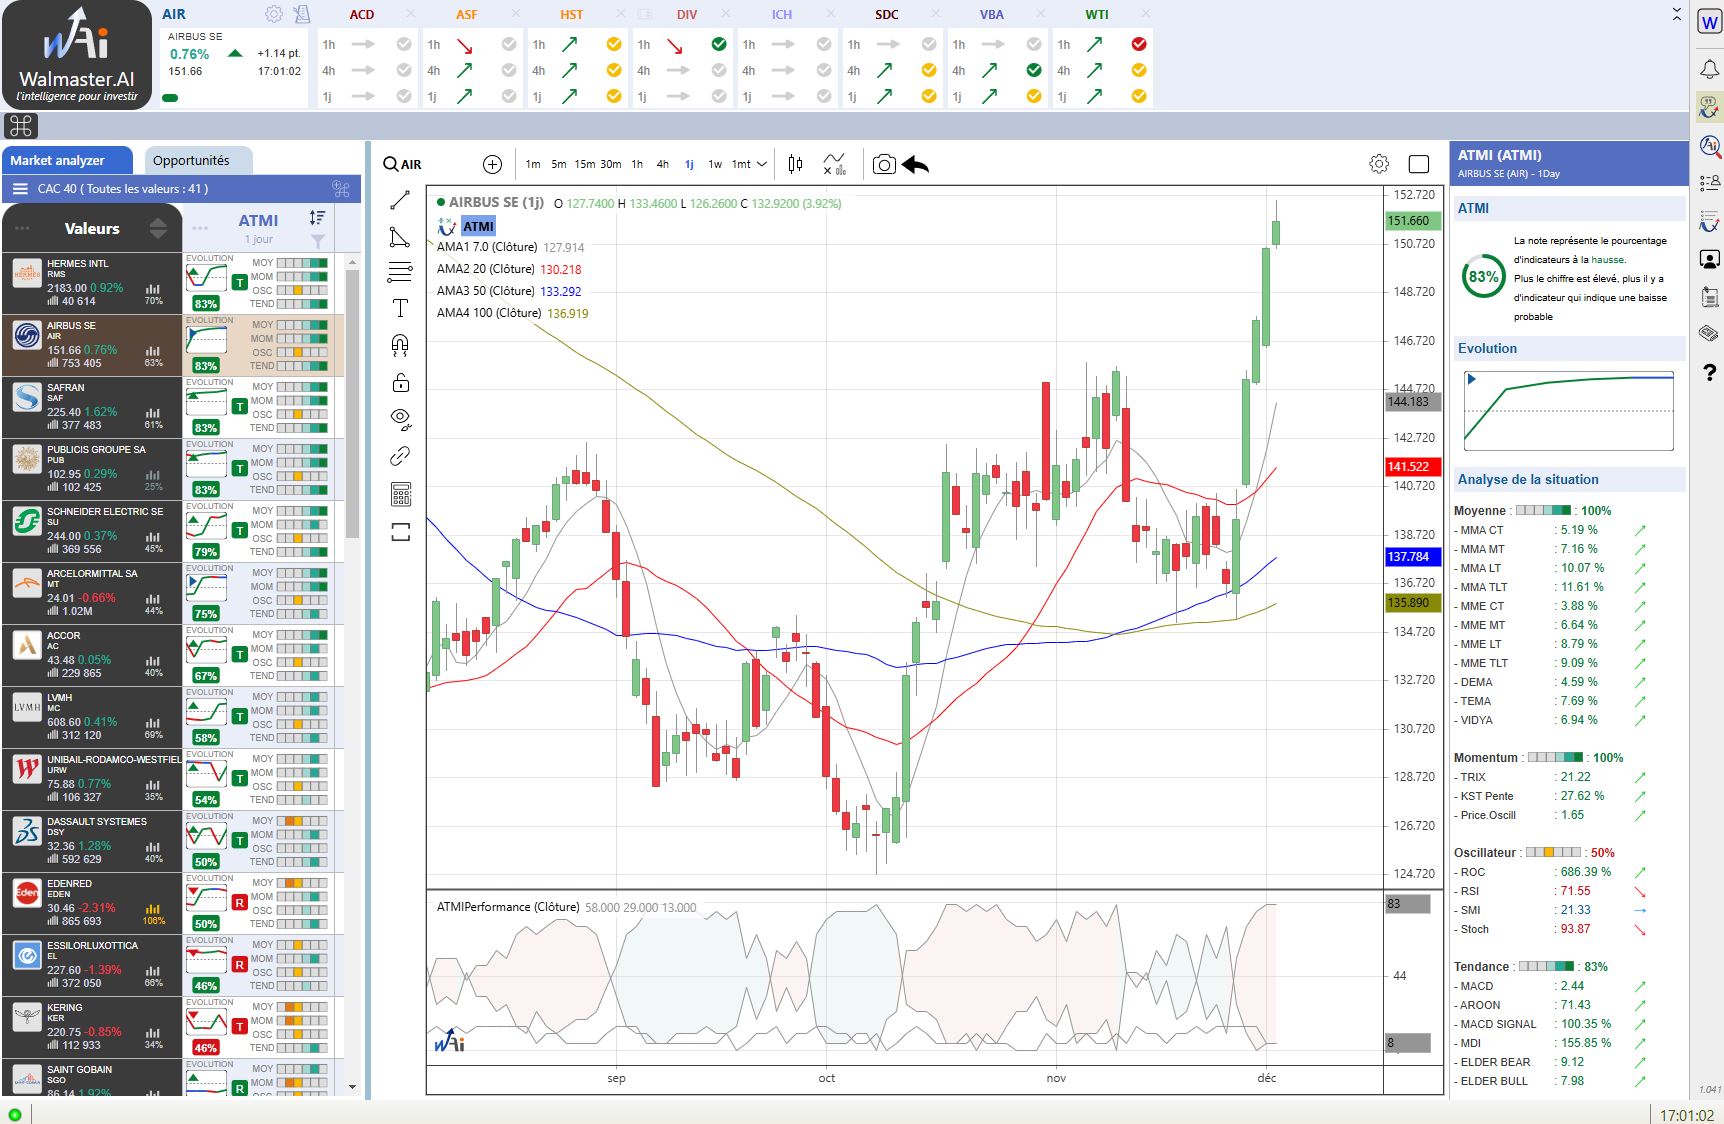The image size is (1724, 1124).
Task: Toggle drawings visibility with the eye icon
Action: 400,418
